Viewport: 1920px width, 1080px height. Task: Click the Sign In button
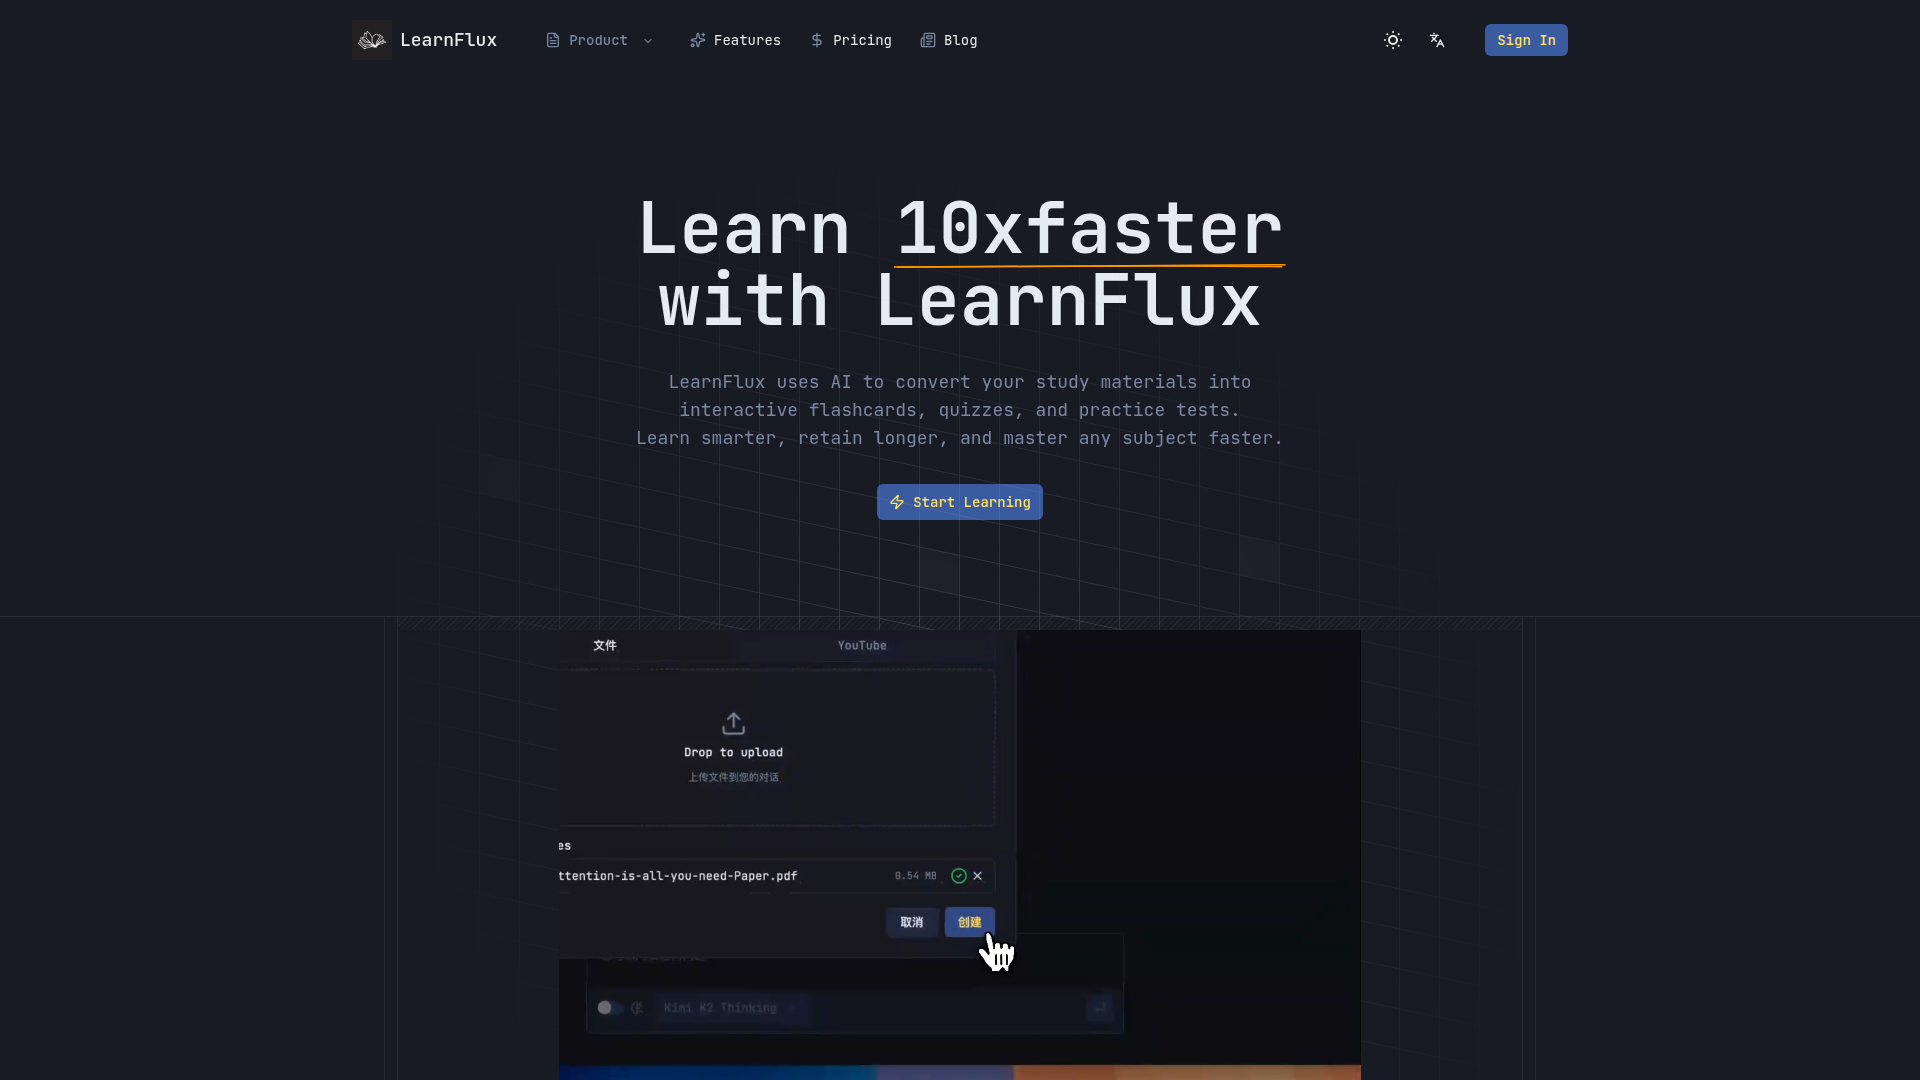coord(1525,40)
